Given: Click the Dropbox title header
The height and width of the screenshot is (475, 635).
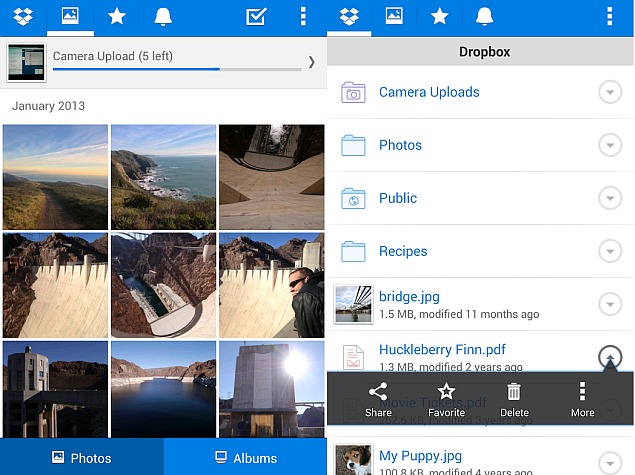Looking at the screenshot, I should [484, 52].
